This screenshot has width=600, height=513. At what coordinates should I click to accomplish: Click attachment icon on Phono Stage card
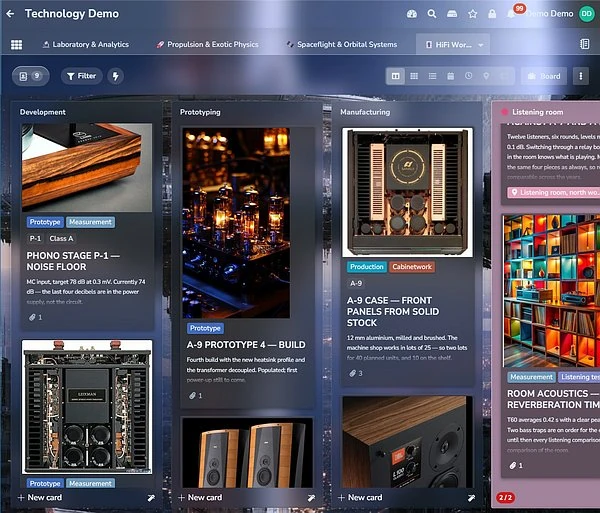(x=32, y=317)
